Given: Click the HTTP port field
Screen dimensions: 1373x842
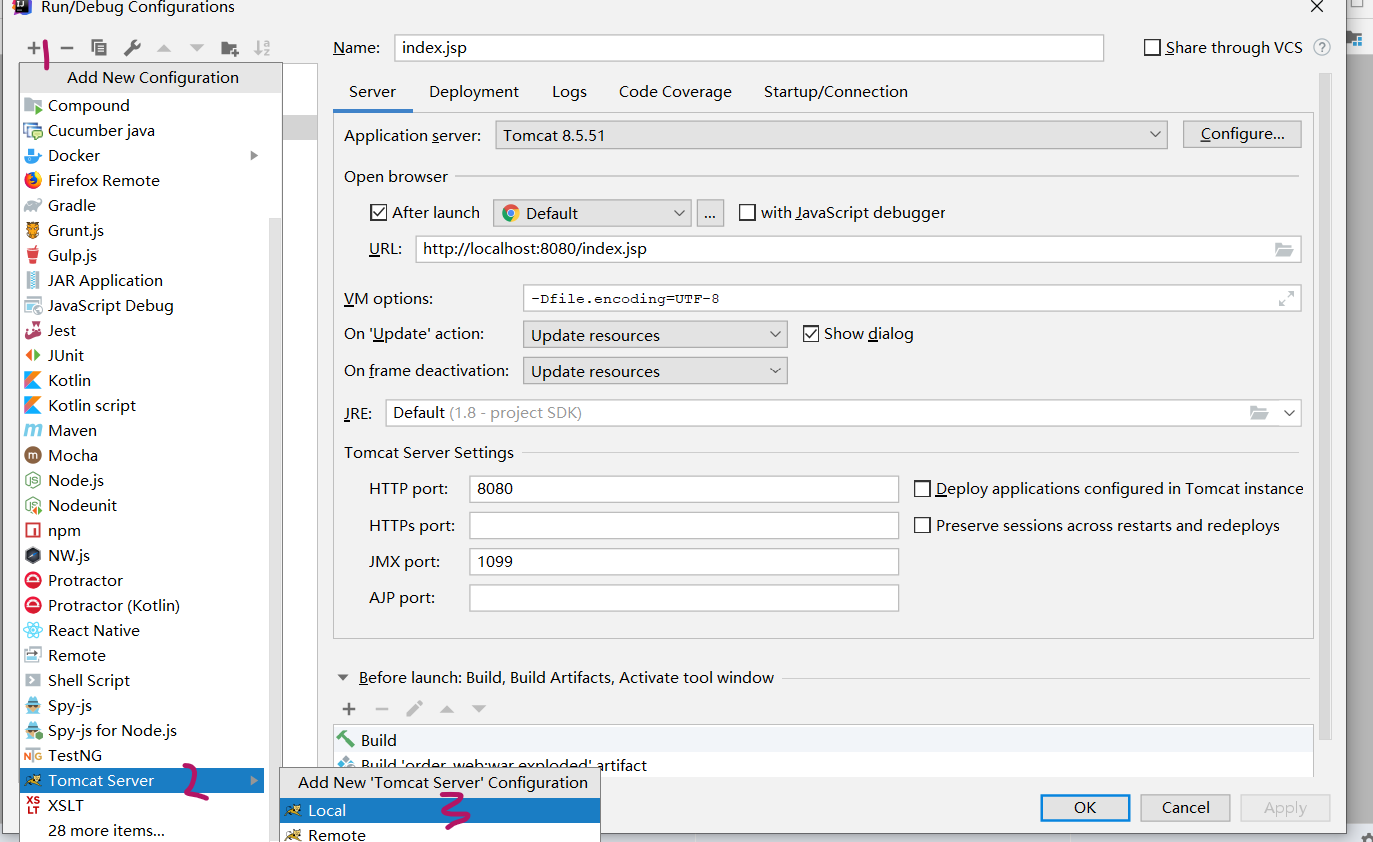Looking at the screenshot, I should [x=684, y=489].
